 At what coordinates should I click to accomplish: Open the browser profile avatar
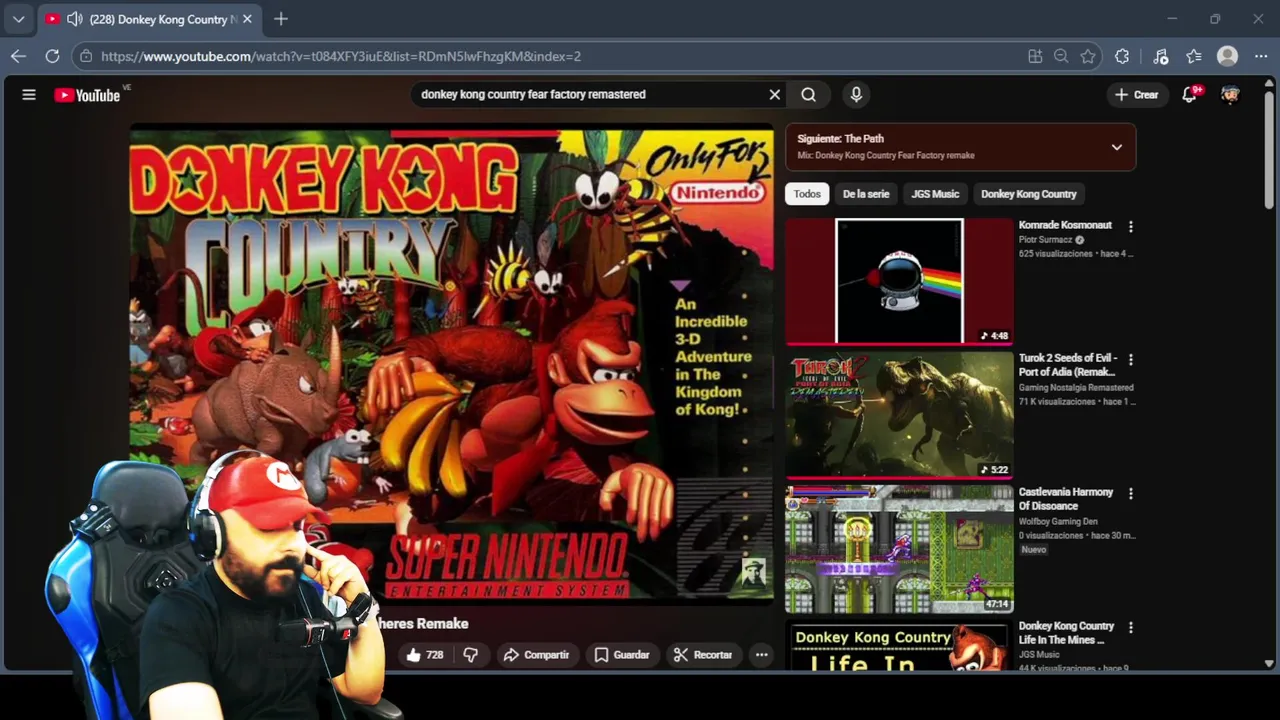tap(1228, 56)
